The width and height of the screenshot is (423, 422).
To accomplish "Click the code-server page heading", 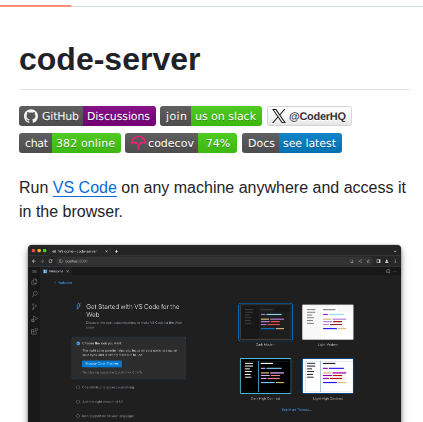I will coord(110,60).
